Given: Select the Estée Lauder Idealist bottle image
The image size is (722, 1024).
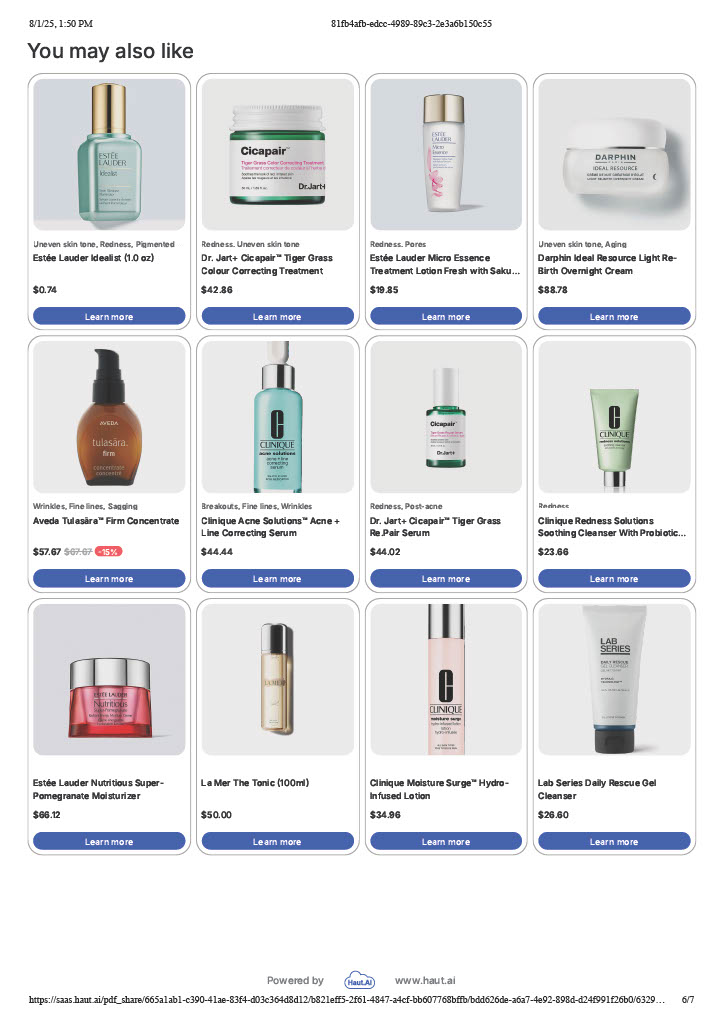Looking at the screenshot, I should (109, 154).
